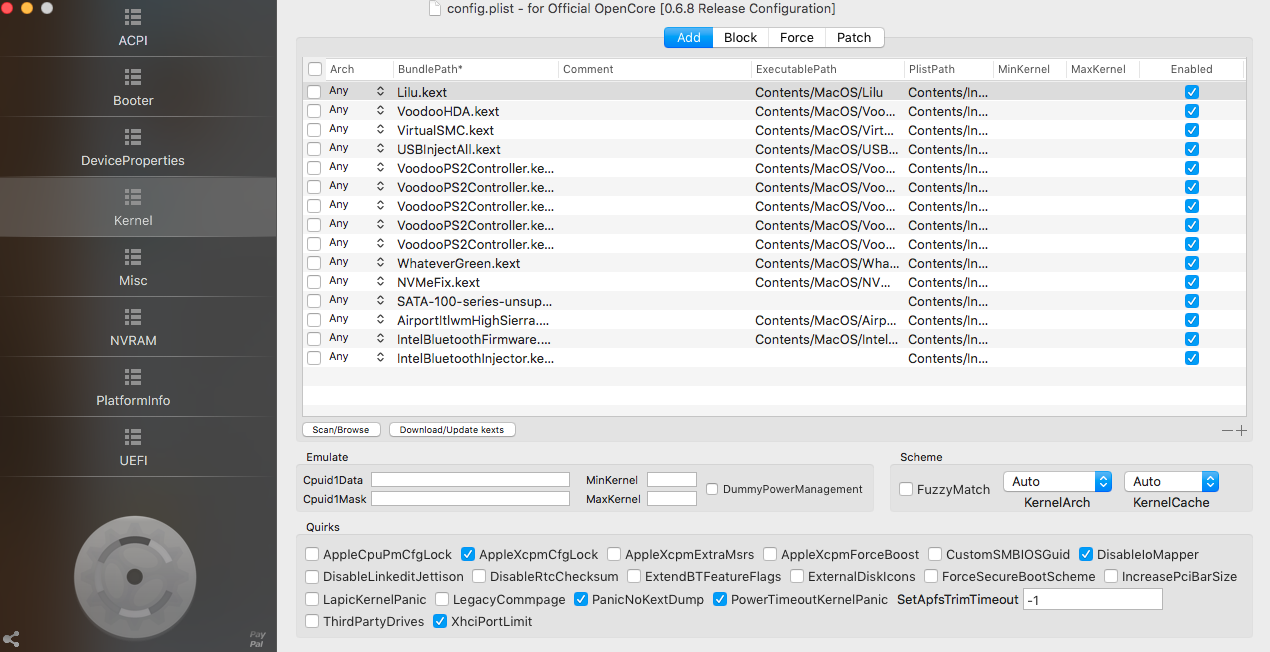Switch to the Patch tab
This screenshot has height=652, width=1270.
(x=854, y=37)
